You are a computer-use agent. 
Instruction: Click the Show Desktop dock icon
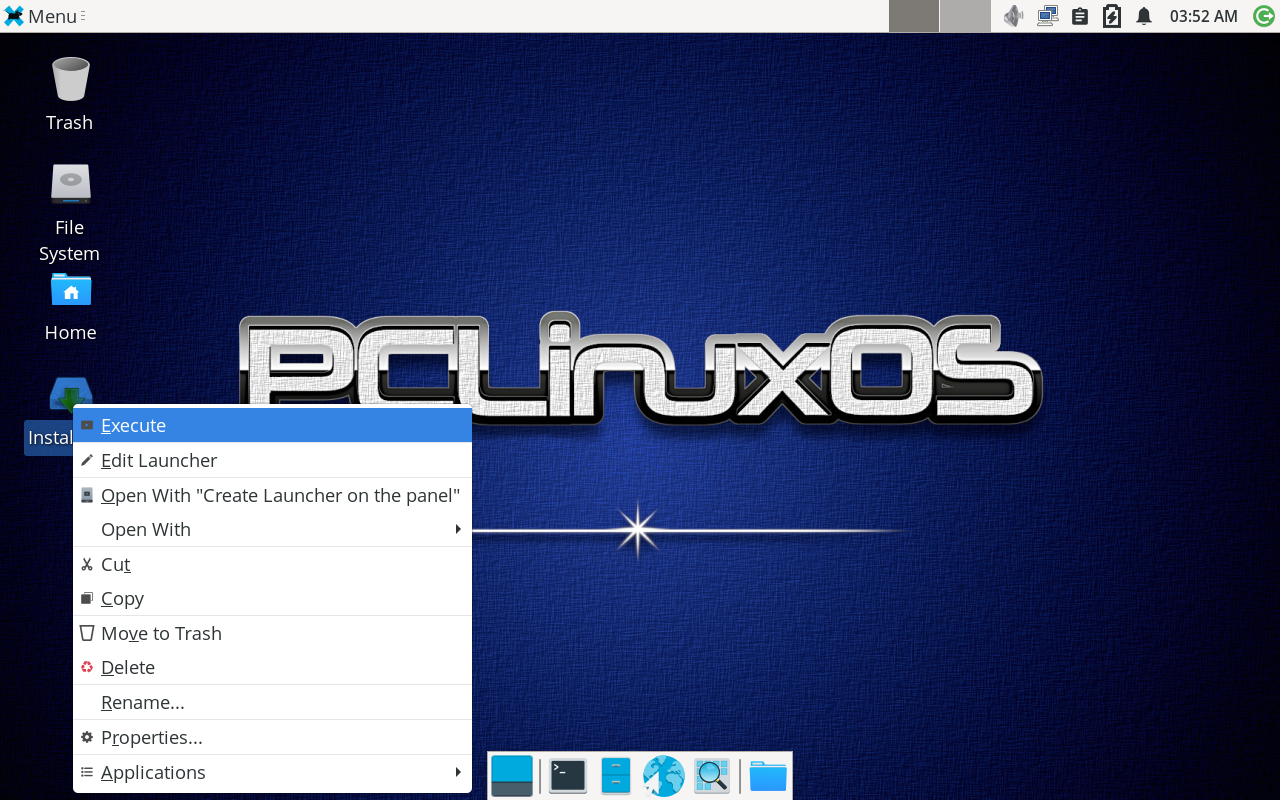[x=512, y=776]
